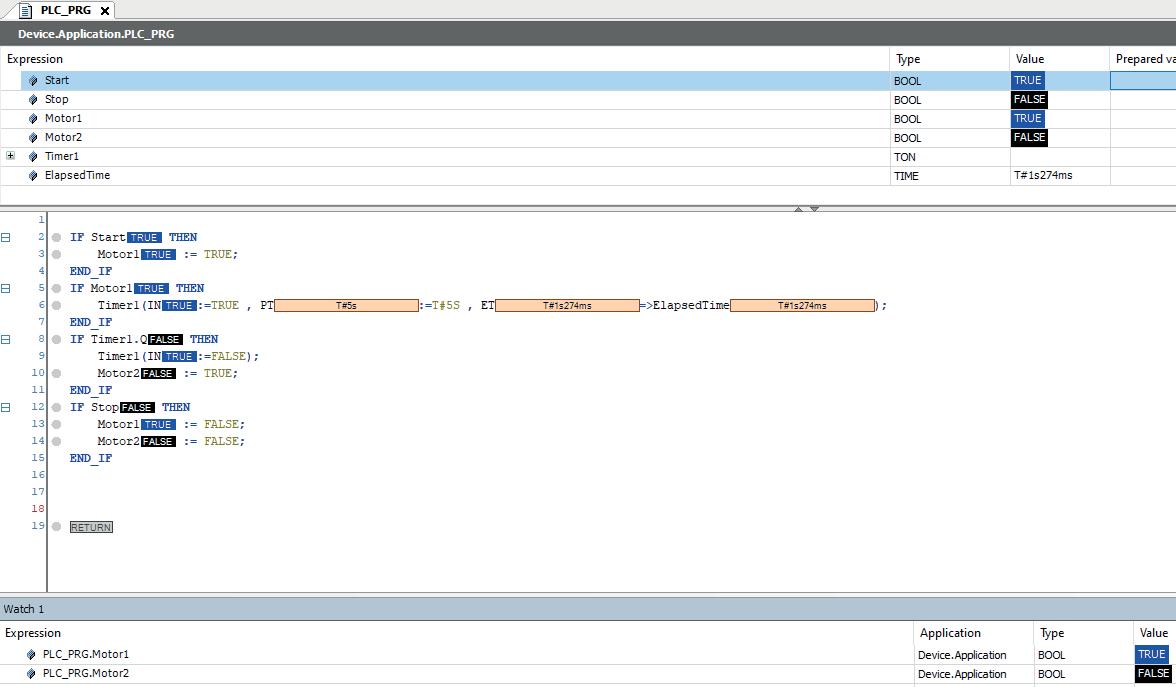Click the Type column header in declarations
The image size is (1176, 687).
tap(908, 58)
